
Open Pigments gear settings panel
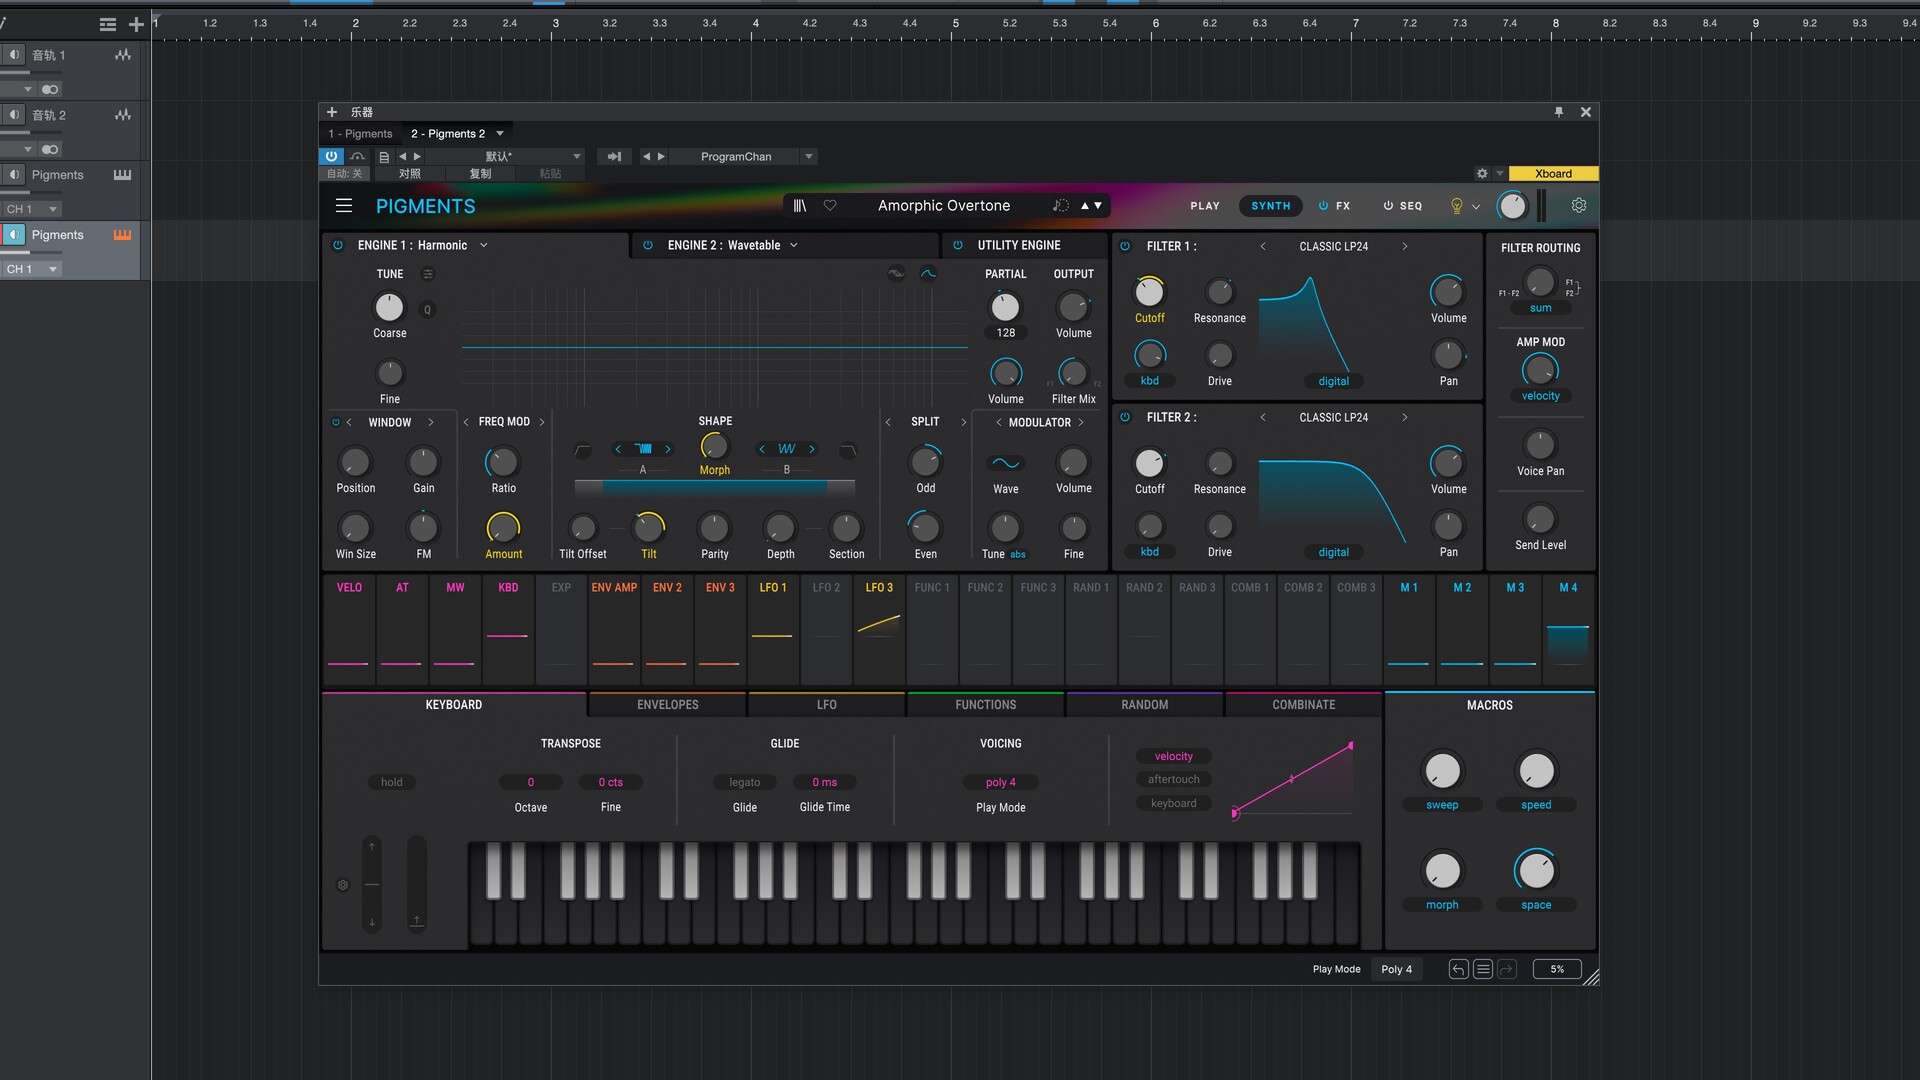point(1579,205)
